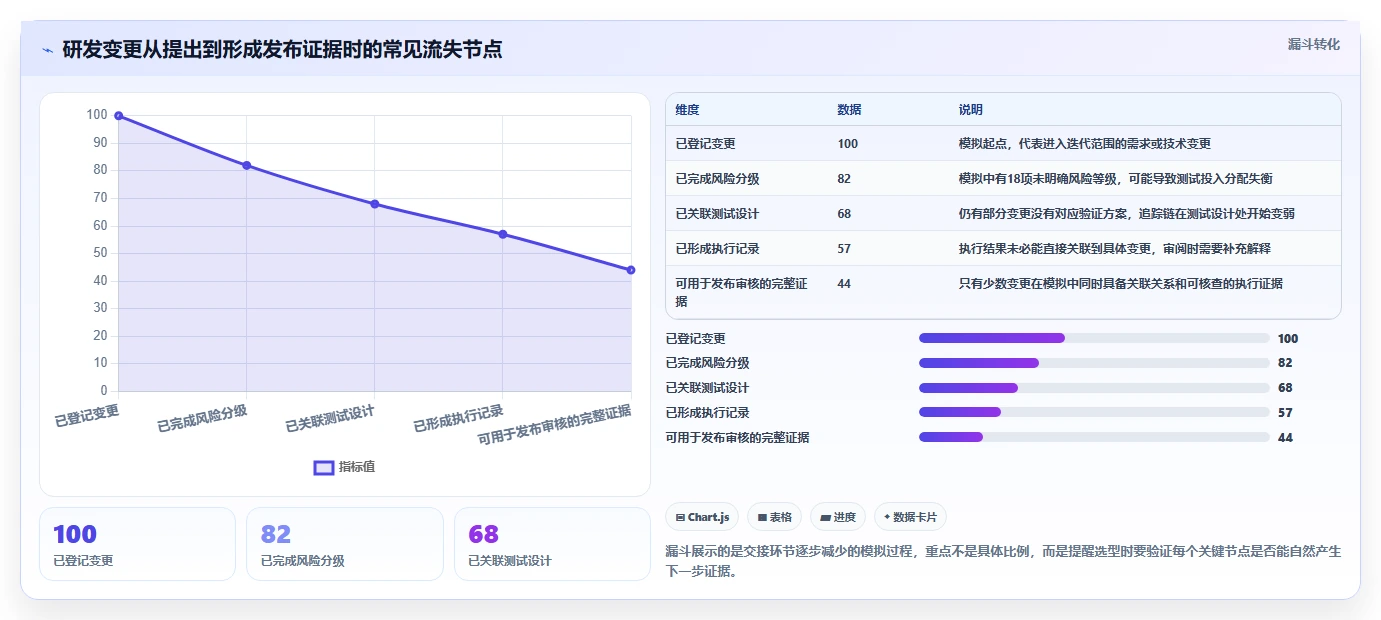This screenshot has width=1381, height=620.
Task: Click progress value 44 beside last bar
Action: pyautogui.click(x=1285, y=438)
